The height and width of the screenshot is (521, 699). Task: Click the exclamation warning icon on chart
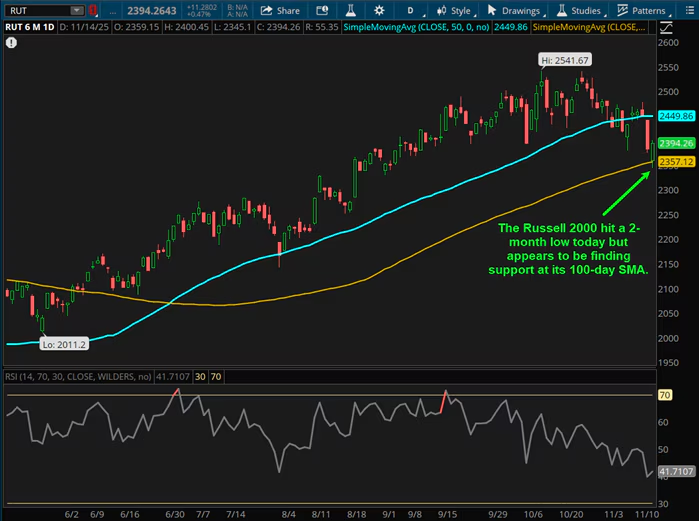(10, 44)
